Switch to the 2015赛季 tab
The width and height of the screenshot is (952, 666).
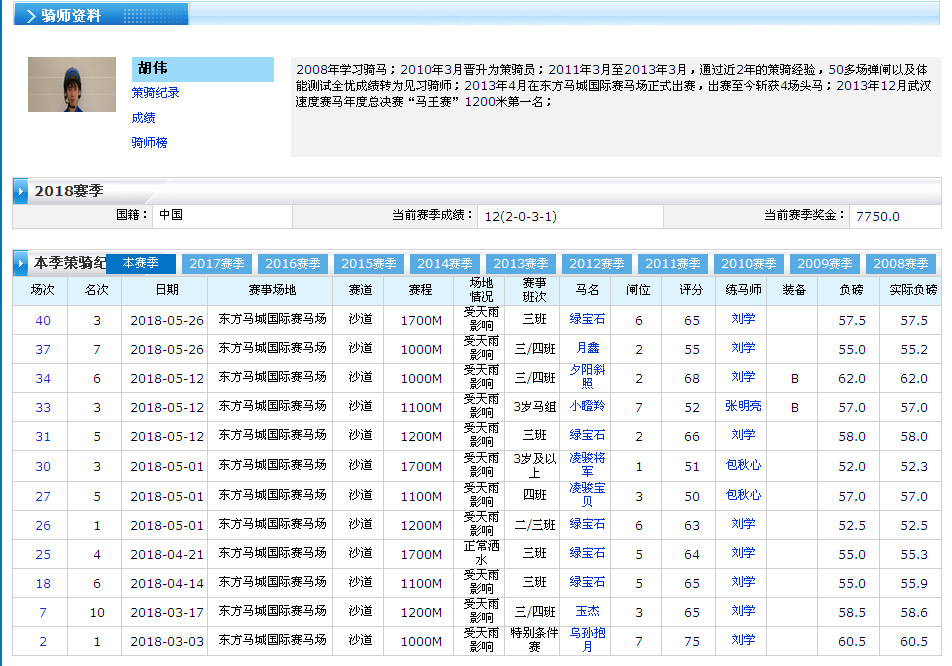pyautogui.click(x=369, y=264)
